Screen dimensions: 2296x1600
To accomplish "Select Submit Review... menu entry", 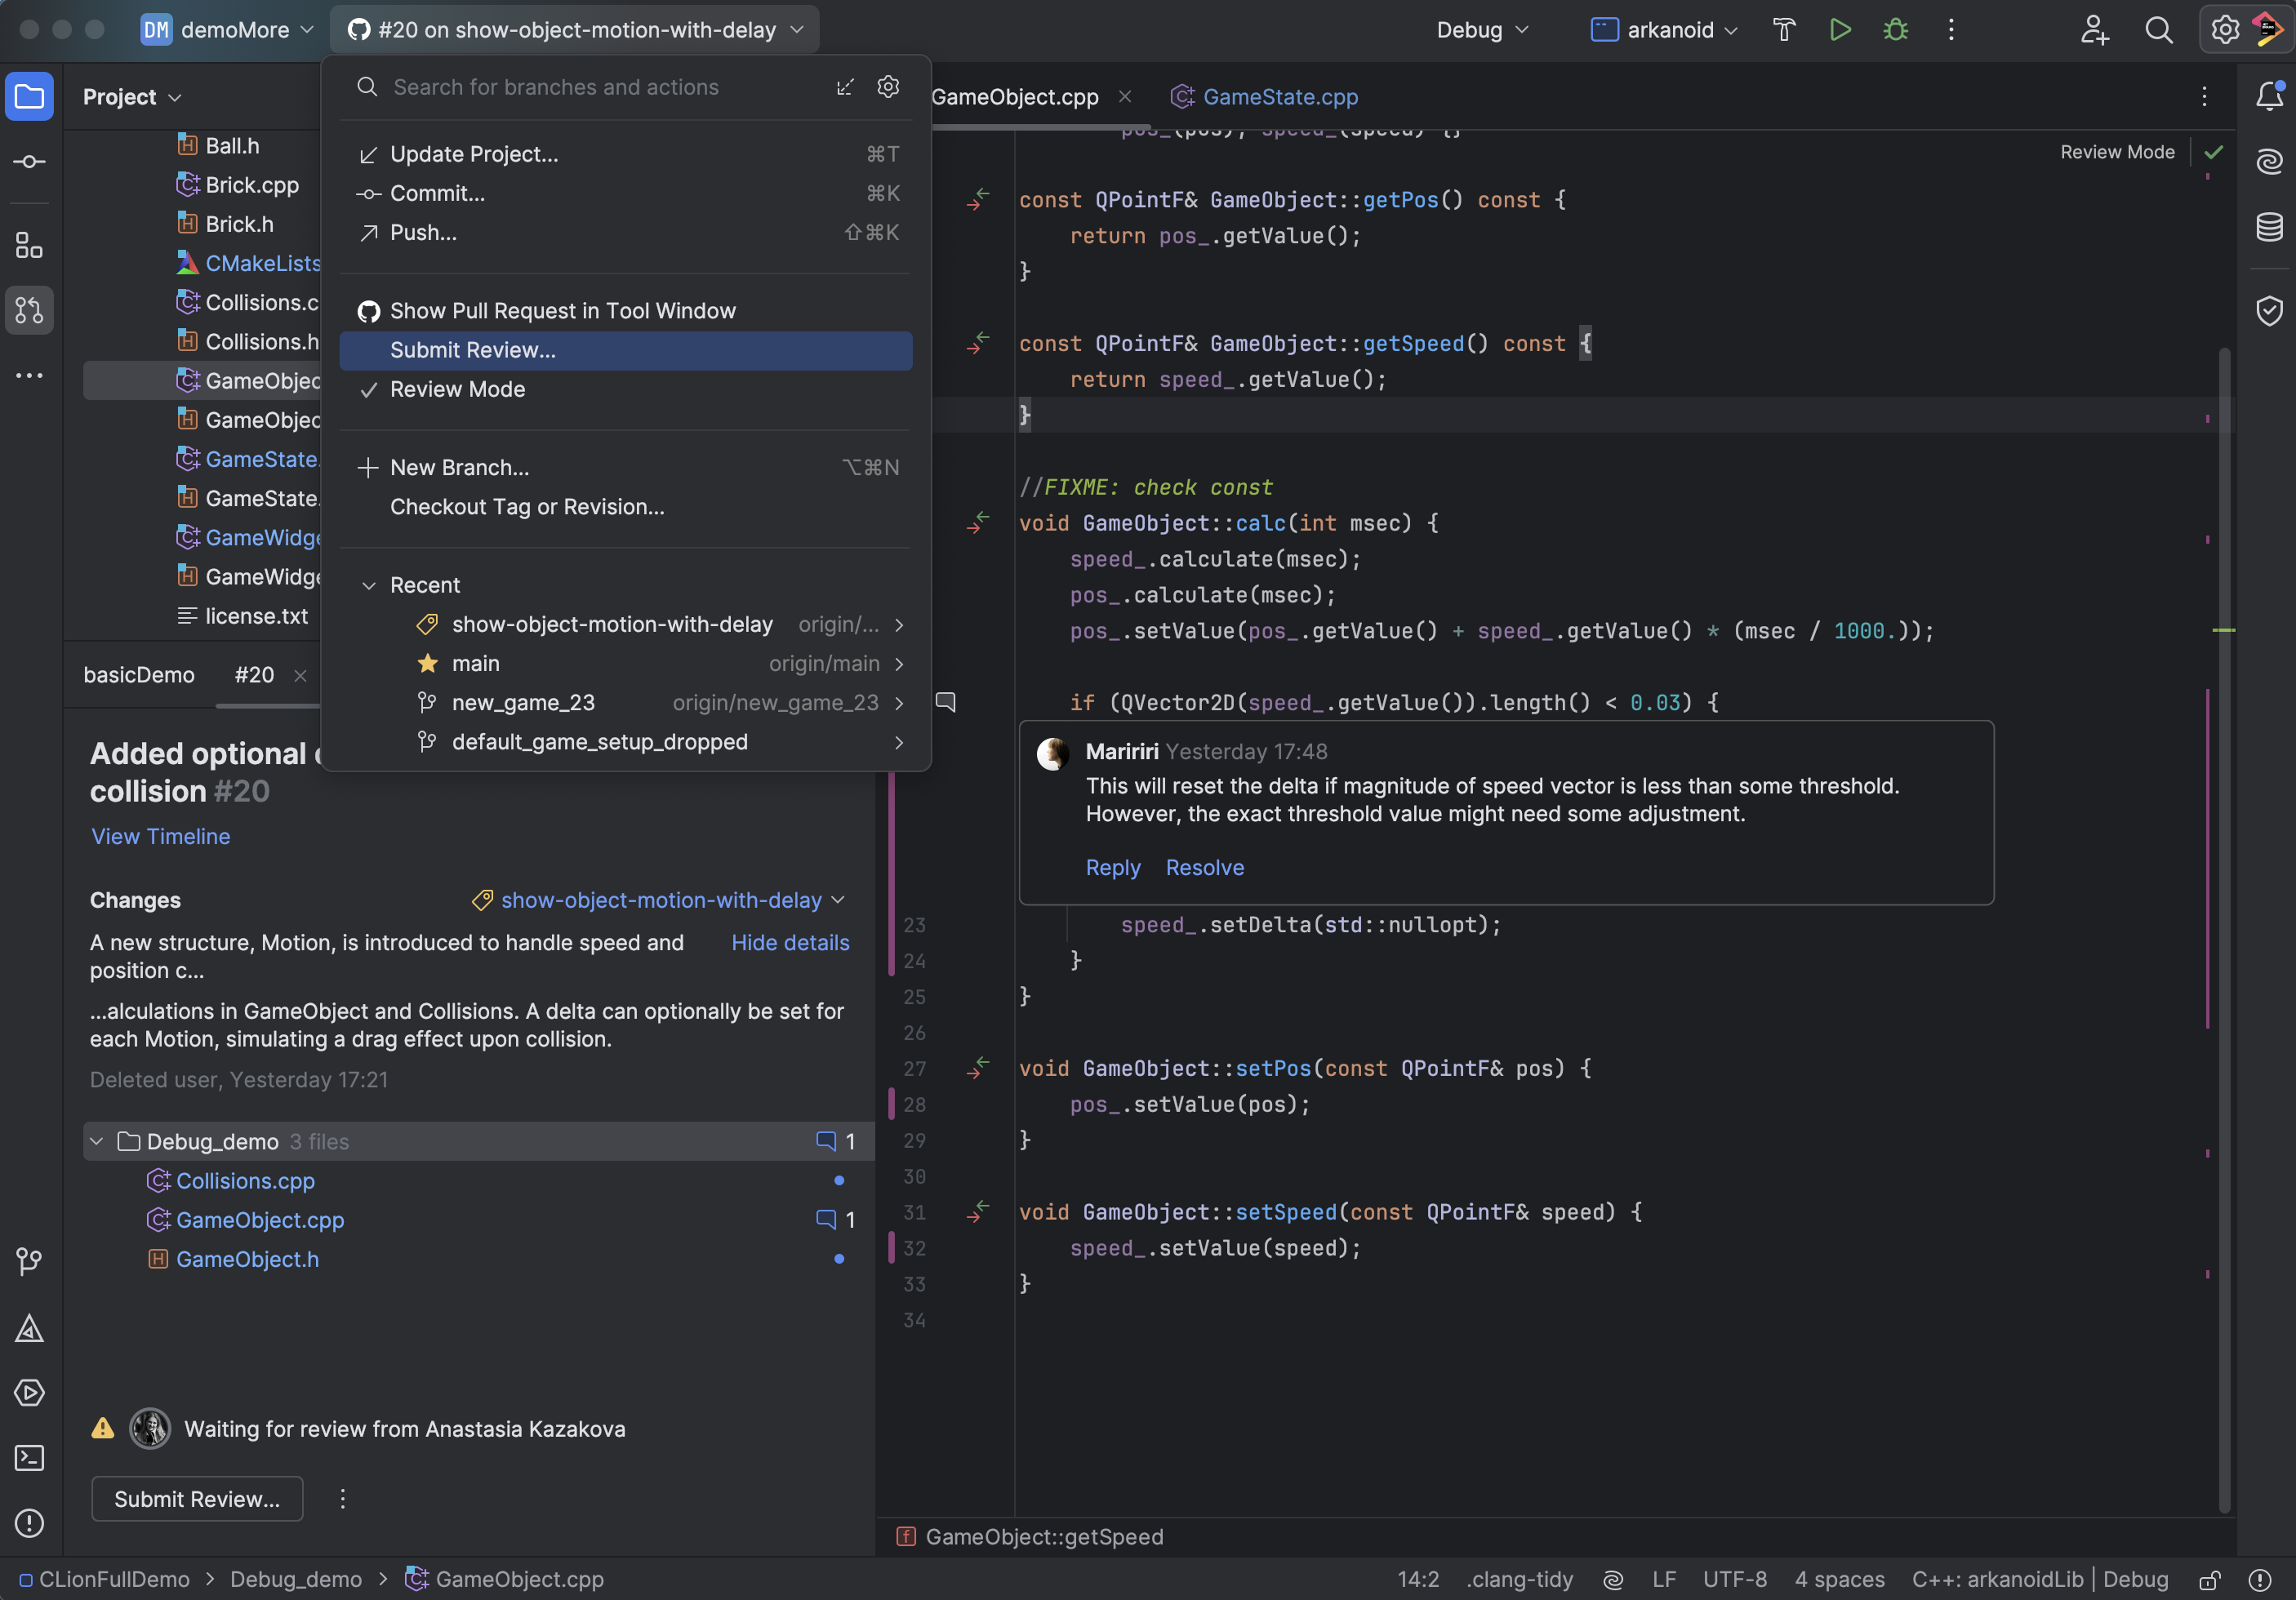I will [x=473, y=351].
